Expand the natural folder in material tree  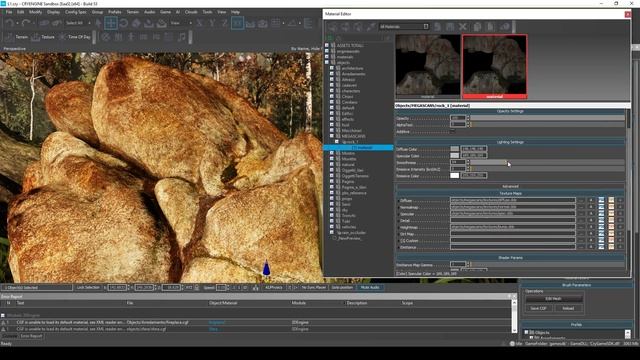(332, 164)
